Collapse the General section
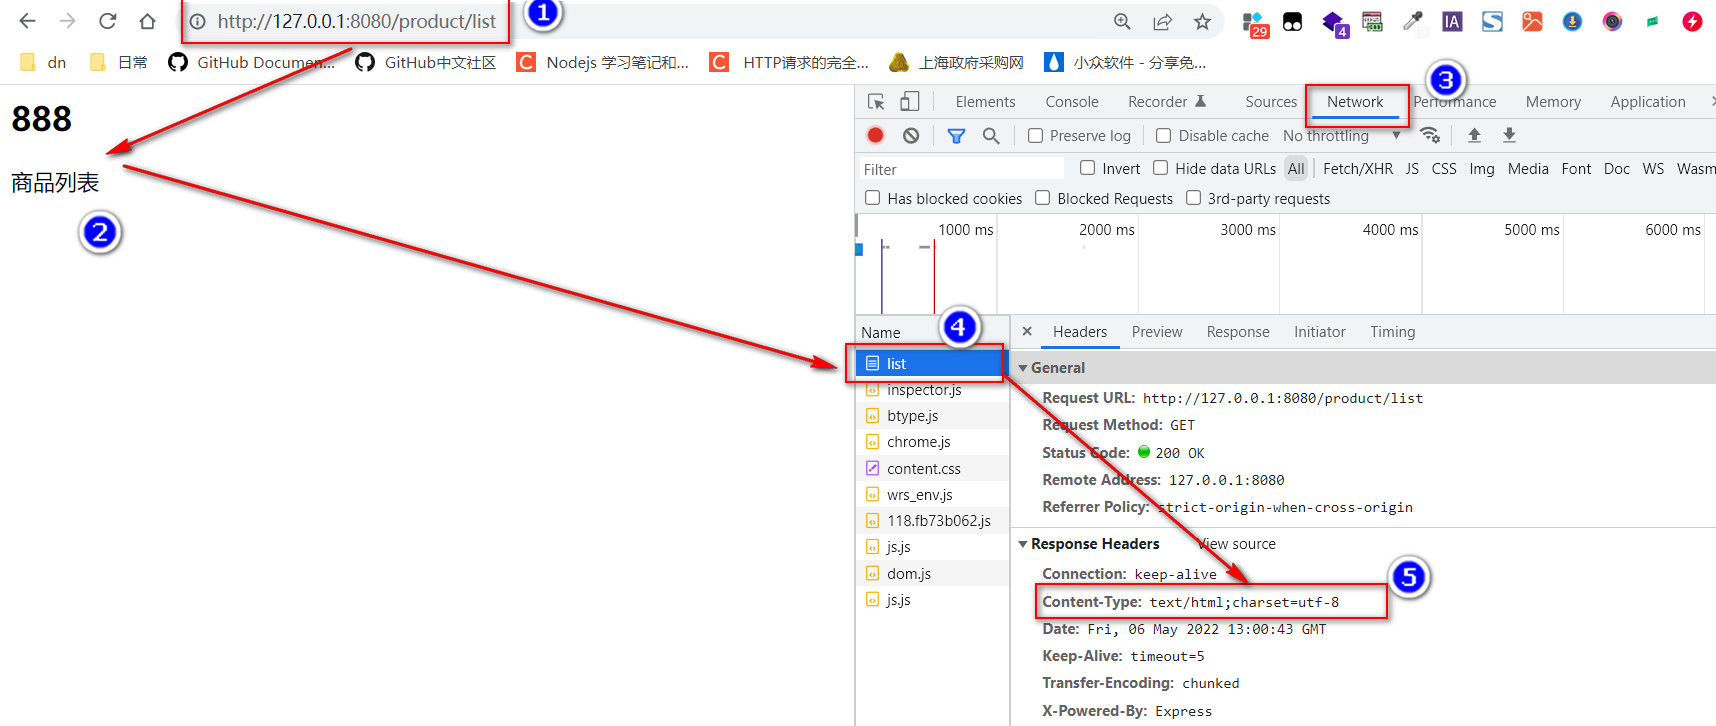Image resolution: width=1716 pixels, height=726 pixels. point(1023,368)
